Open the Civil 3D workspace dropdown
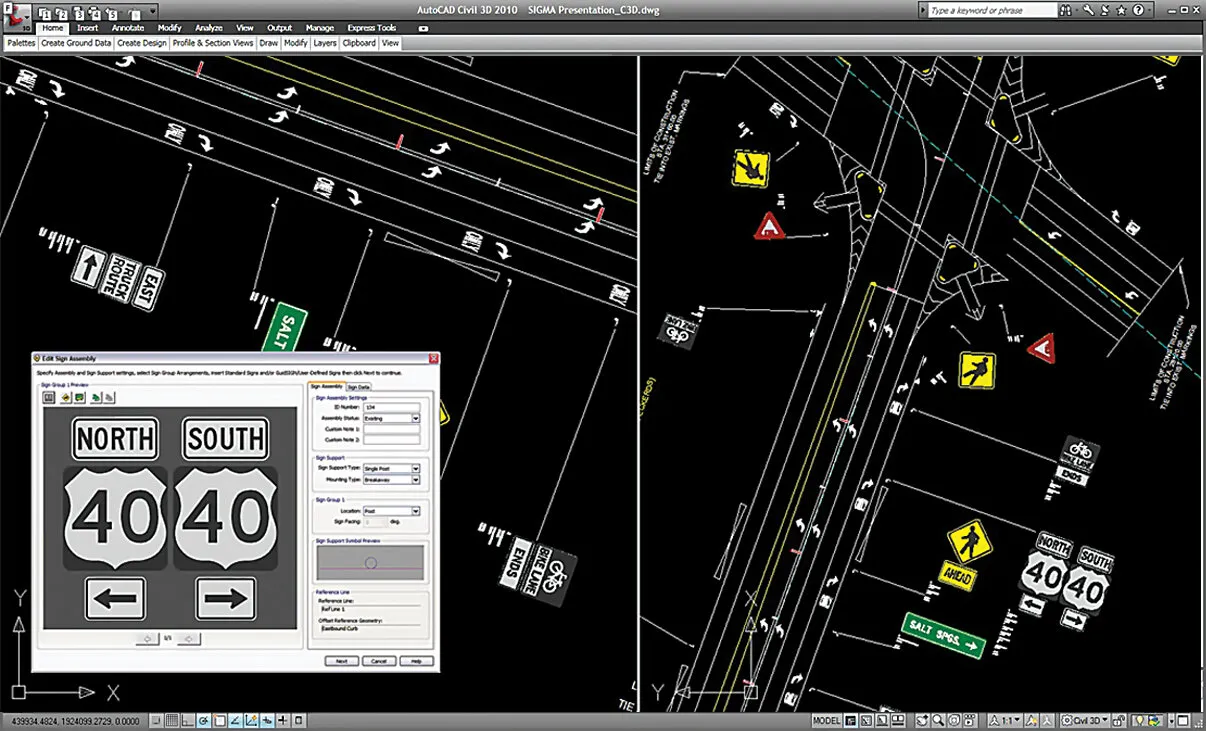 (1104, 720)
